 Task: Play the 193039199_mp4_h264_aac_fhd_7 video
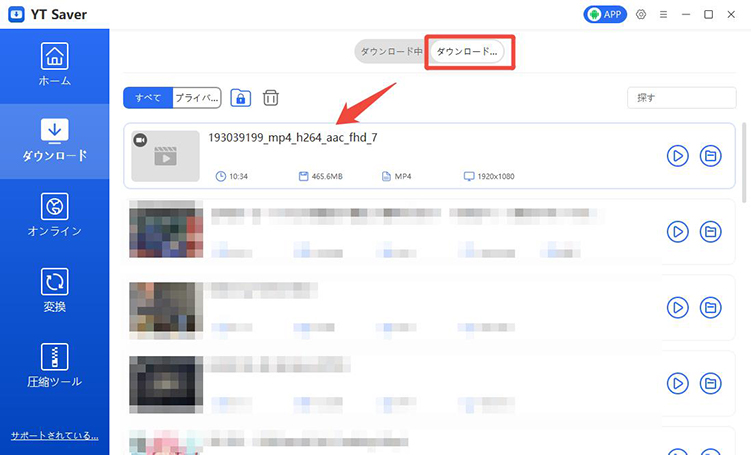pos(678,156)
